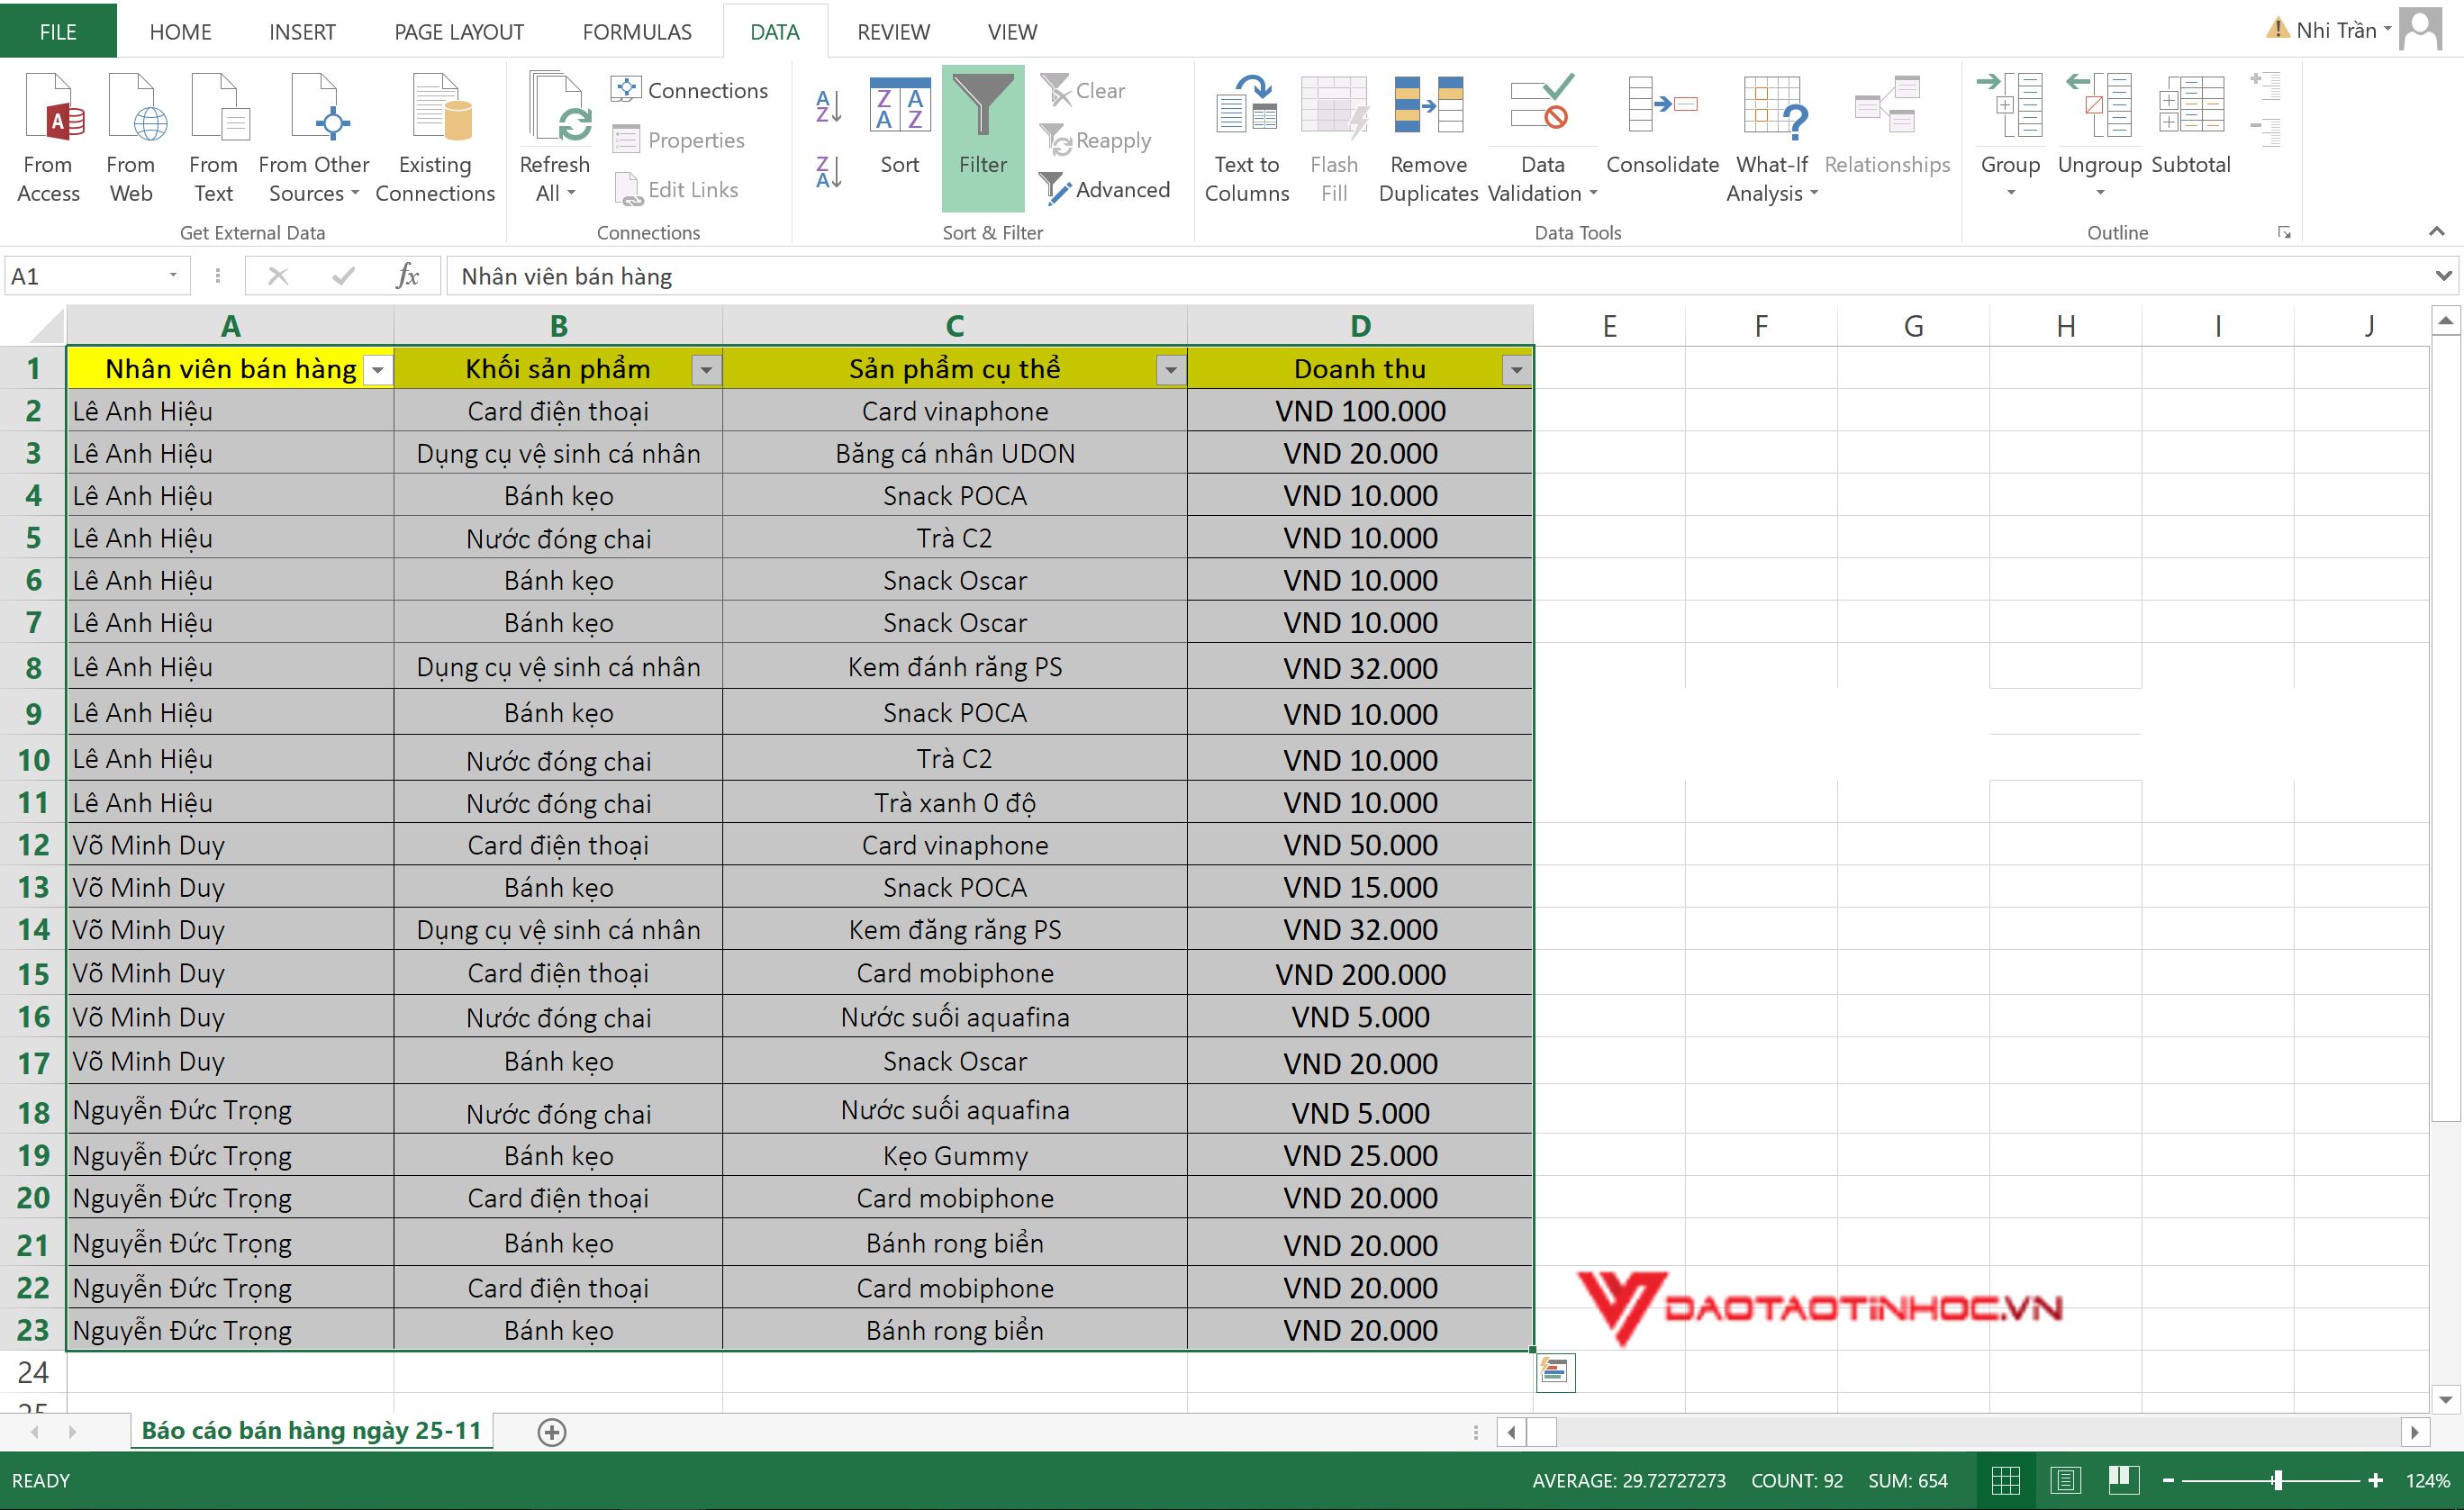Viewport: 2464px width, 1510px height.
Task: Open filter dropdown for Sản phẩm cụ thể
Action: 1170,370
